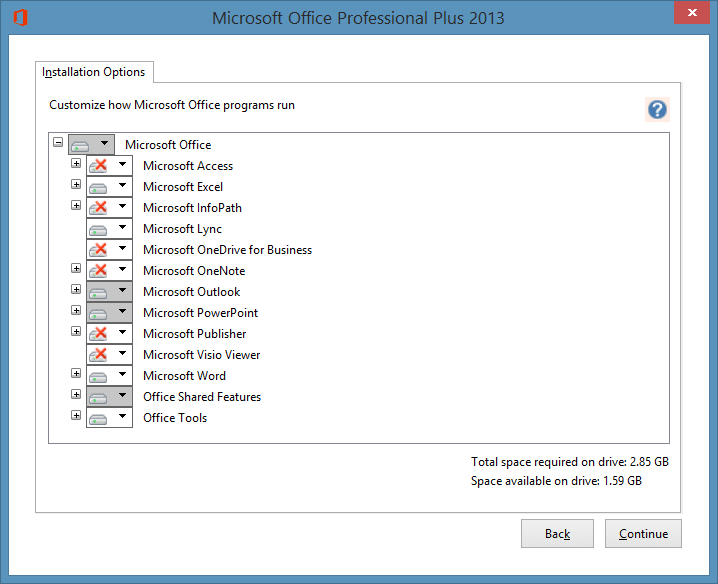The image size is (718, 584).
Task: Expand the Microsoft PowerPoint tree node
Action: click(x=76, y=310)
